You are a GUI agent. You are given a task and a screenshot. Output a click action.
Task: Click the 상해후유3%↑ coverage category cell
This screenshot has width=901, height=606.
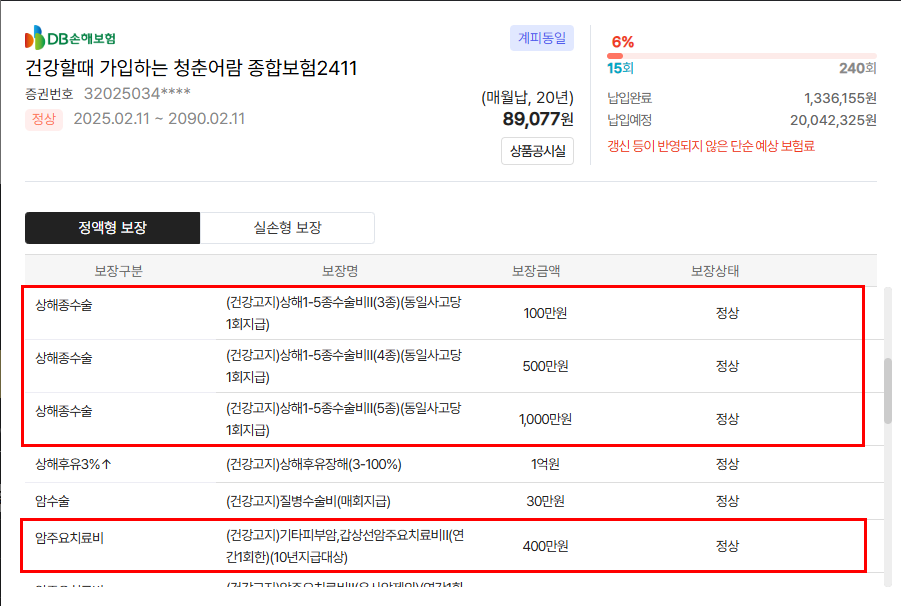click(x=72, y=464)
